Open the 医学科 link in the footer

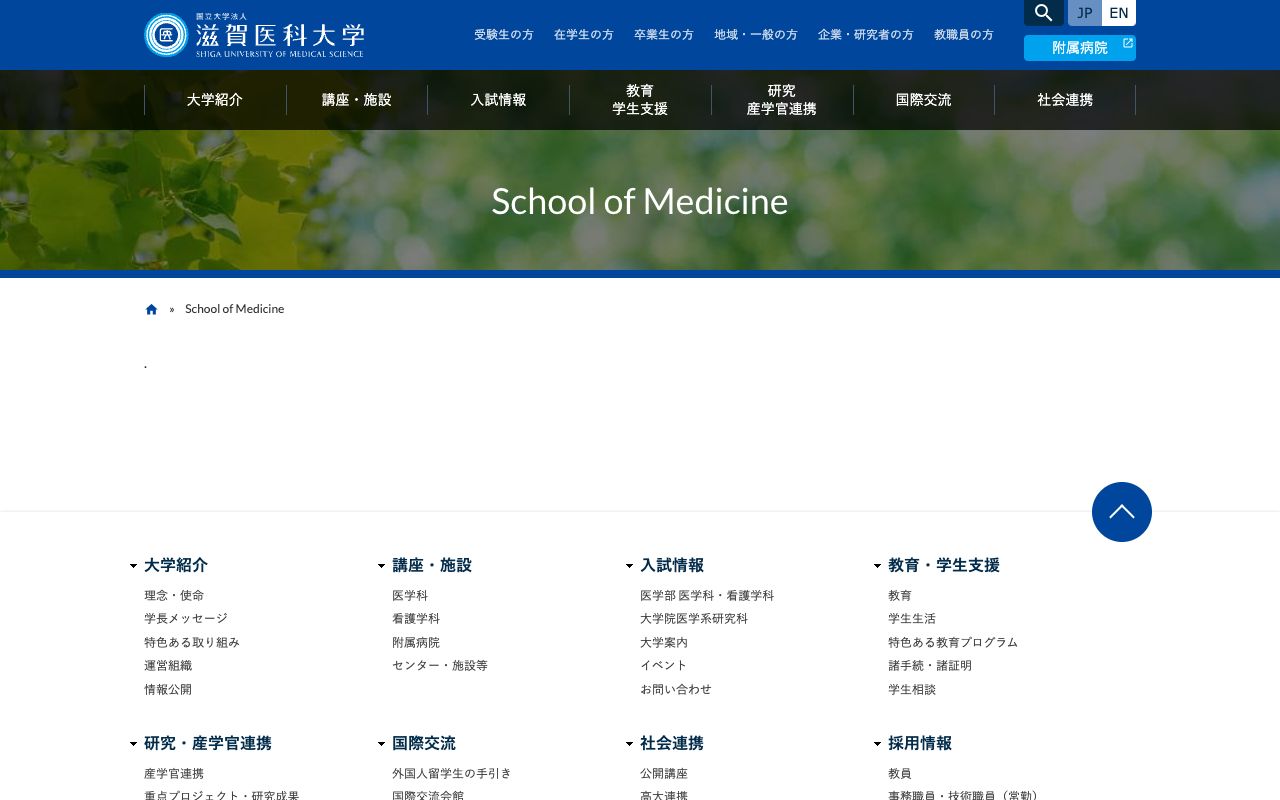(x=410, y=595)
